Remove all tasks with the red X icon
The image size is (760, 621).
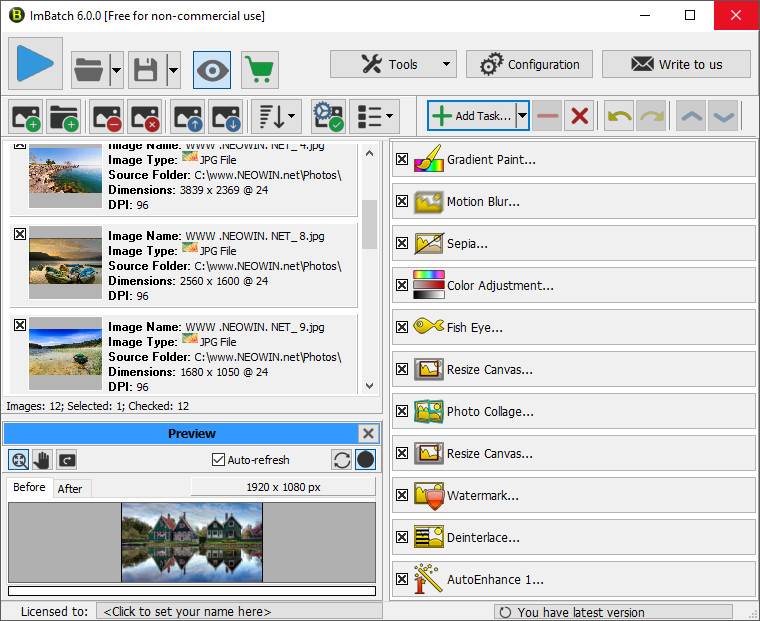pyautogui.click(x=579, y=116)
